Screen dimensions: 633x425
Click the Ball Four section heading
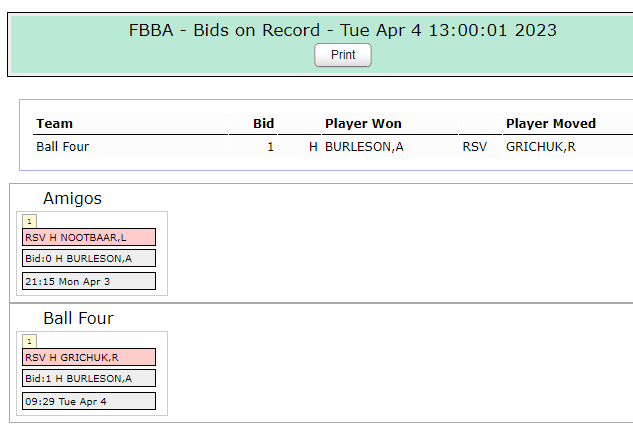[78, 318]
